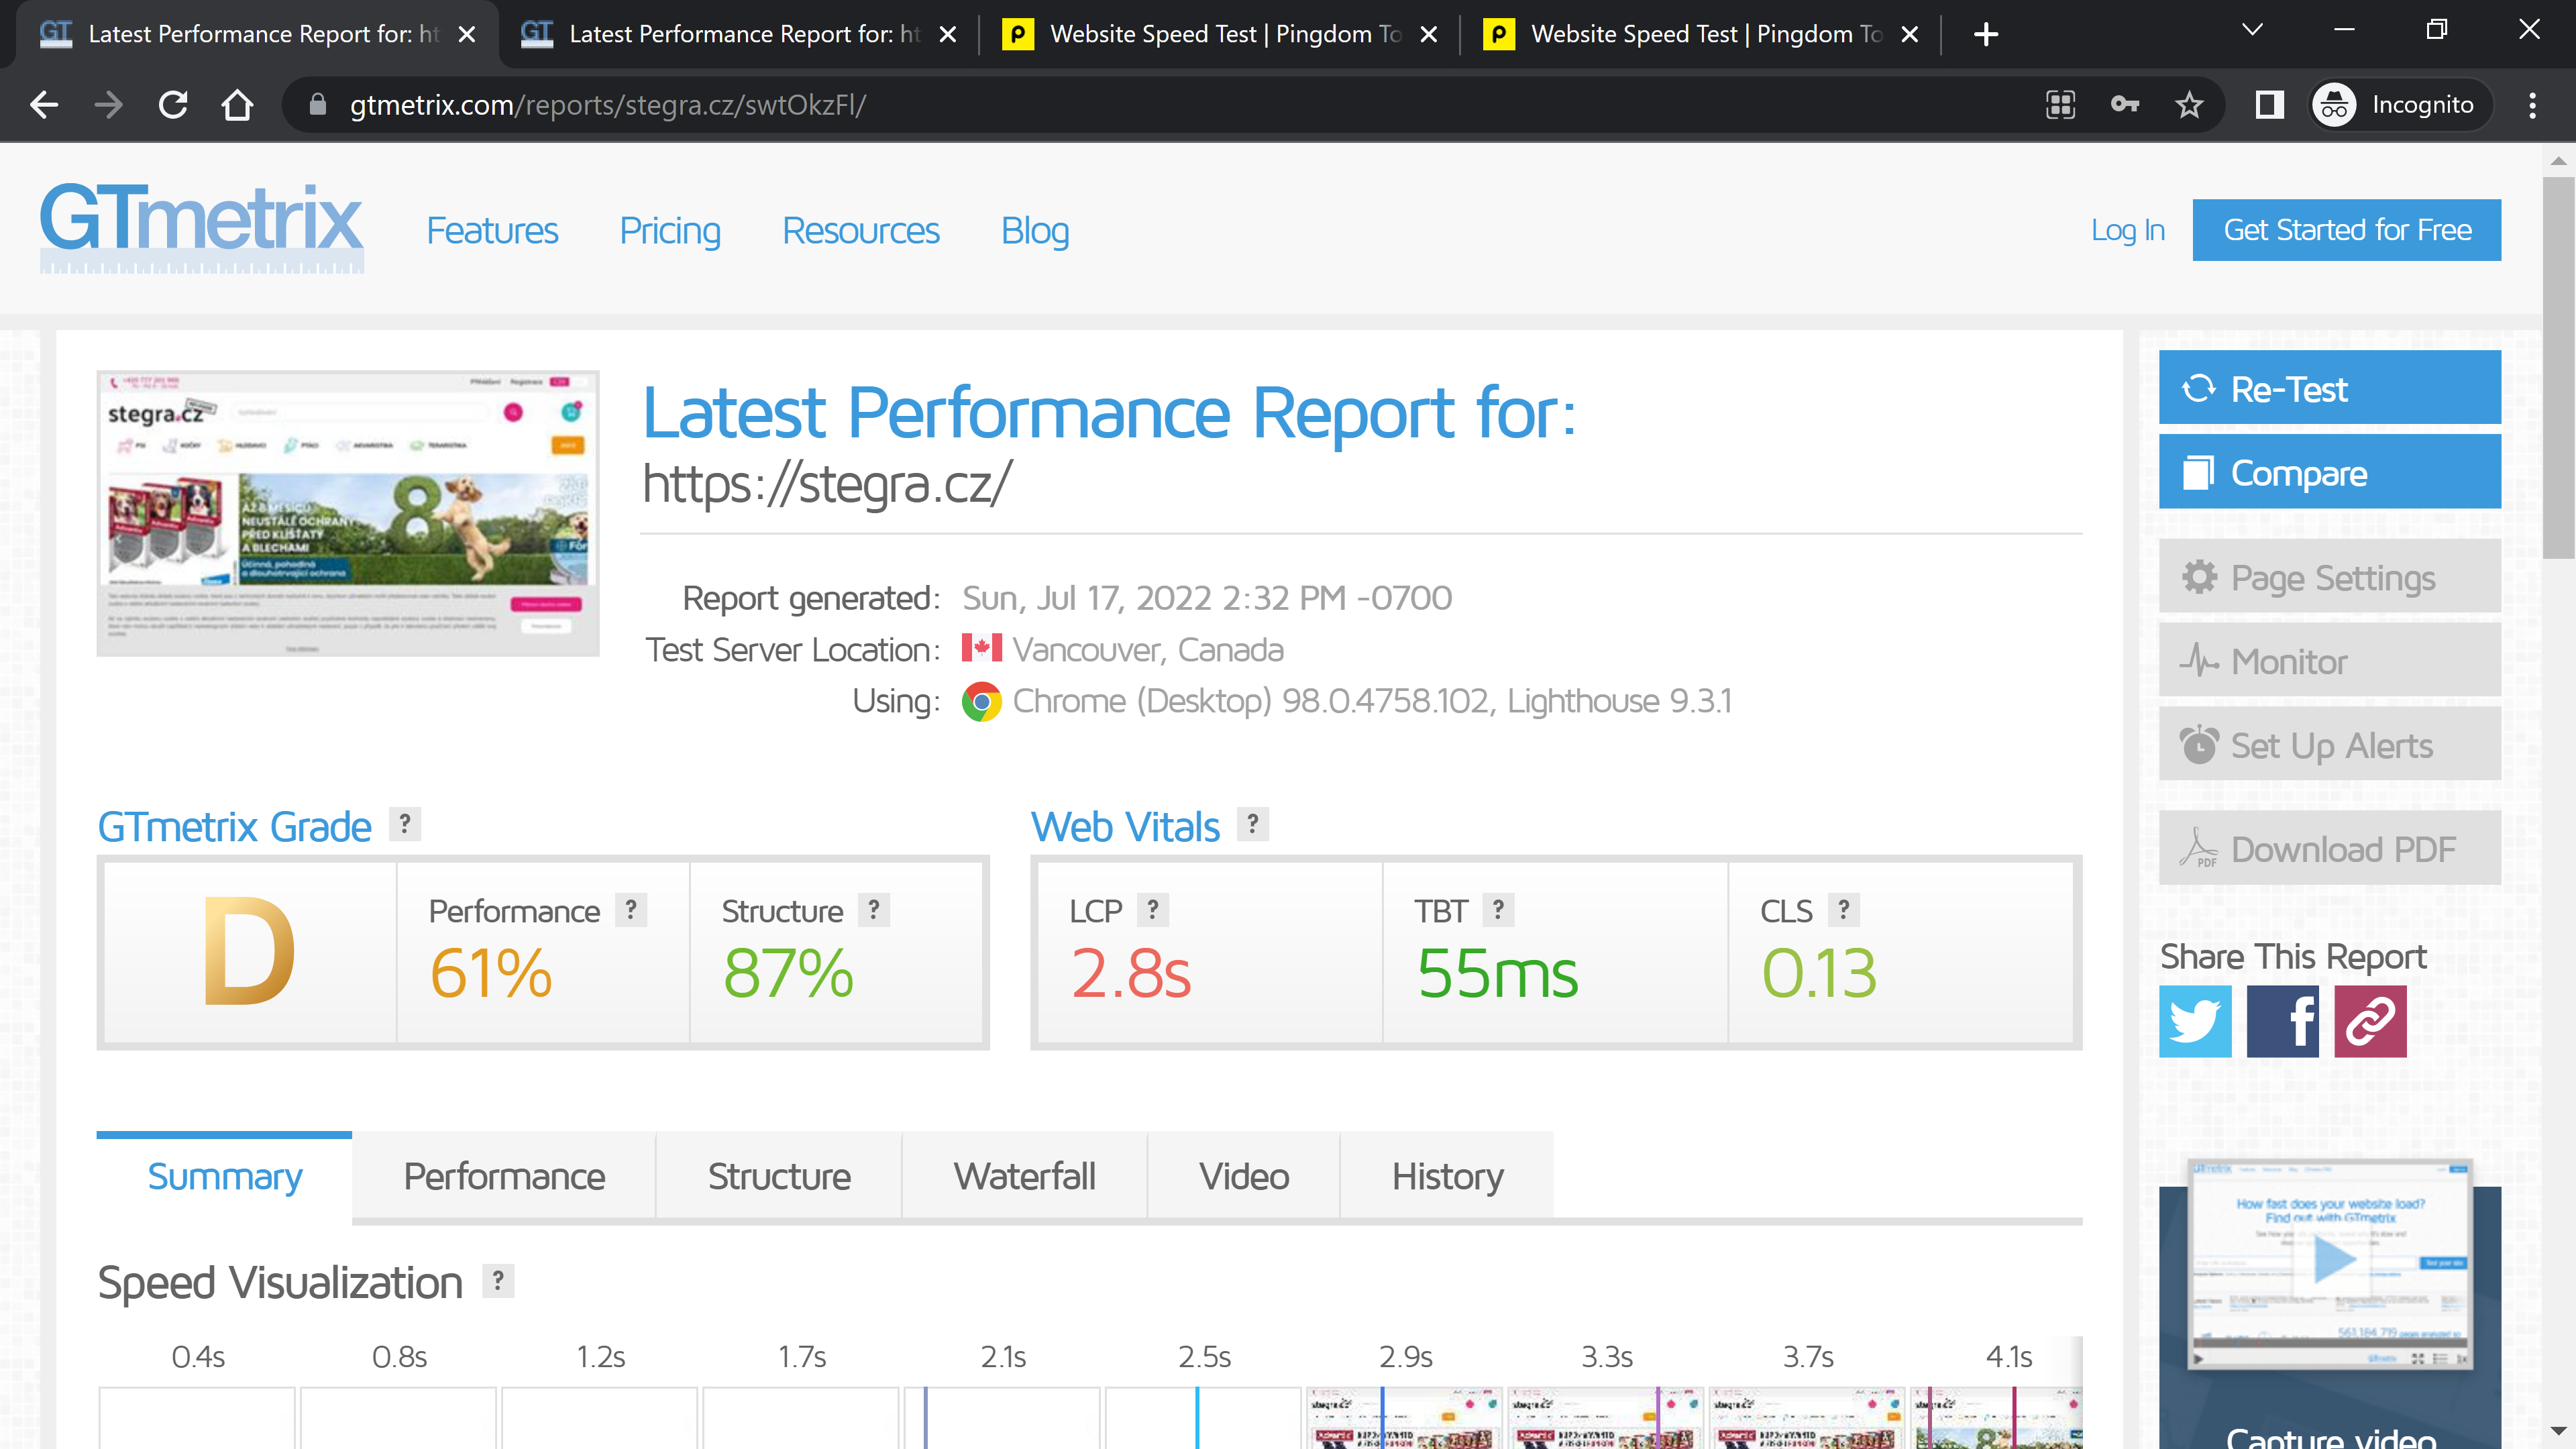Click the GTmetrix Grade help question mark
This screenshot has height=1449, width=2576.
404,824
